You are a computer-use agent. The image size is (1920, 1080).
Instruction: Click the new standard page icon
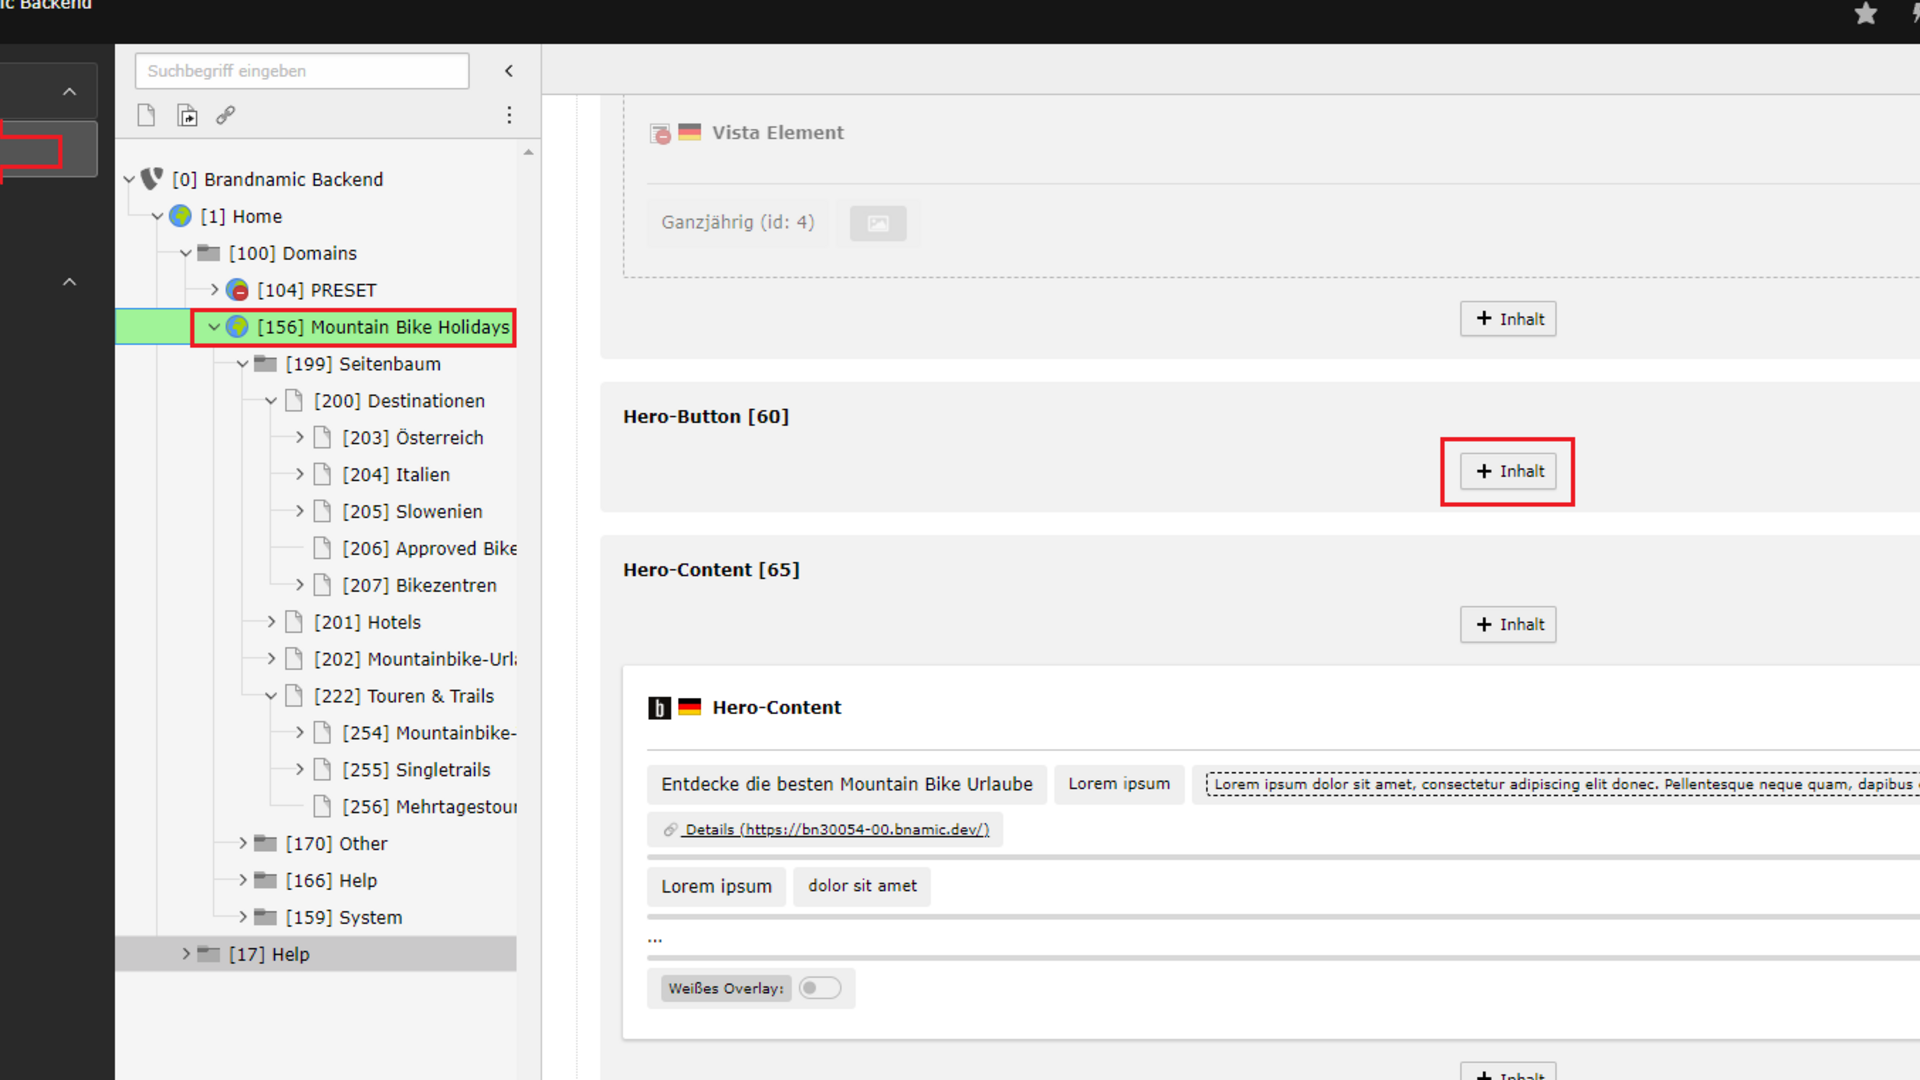click(146, 116)
